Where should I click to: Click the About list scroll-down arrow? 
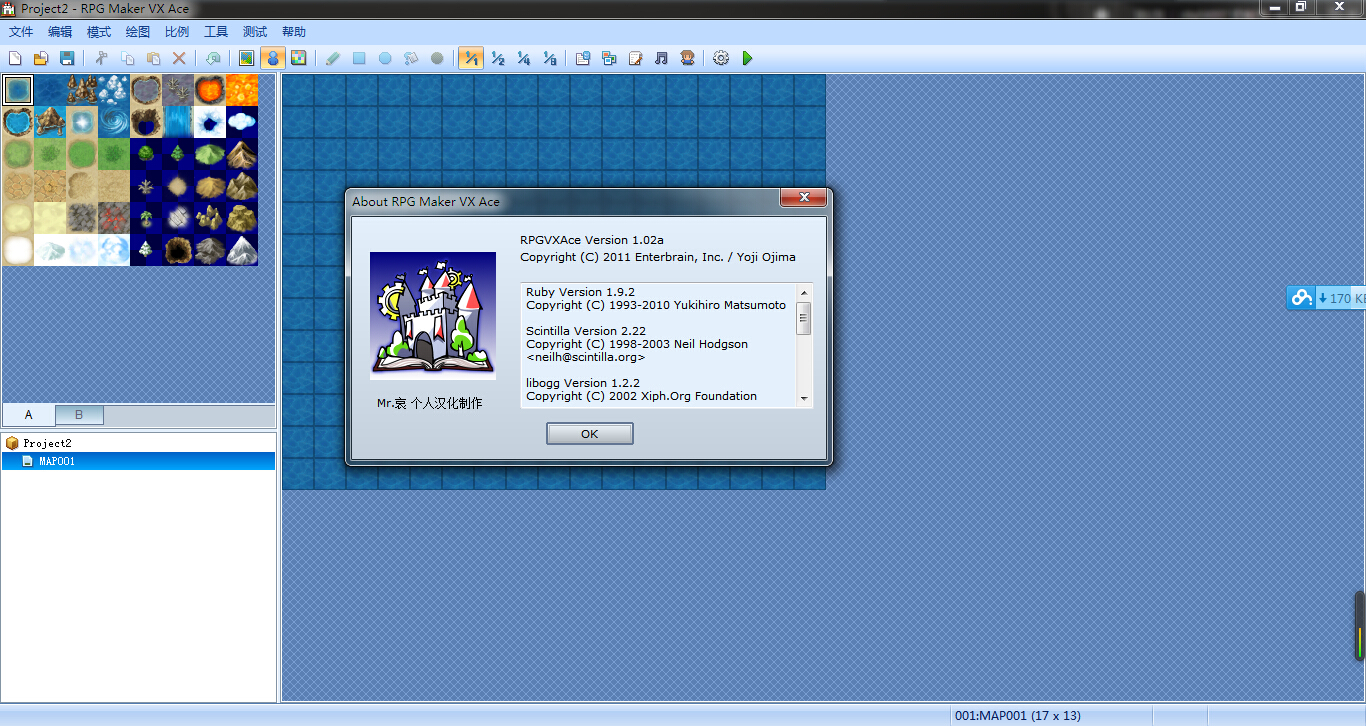(x=804, y=399)
